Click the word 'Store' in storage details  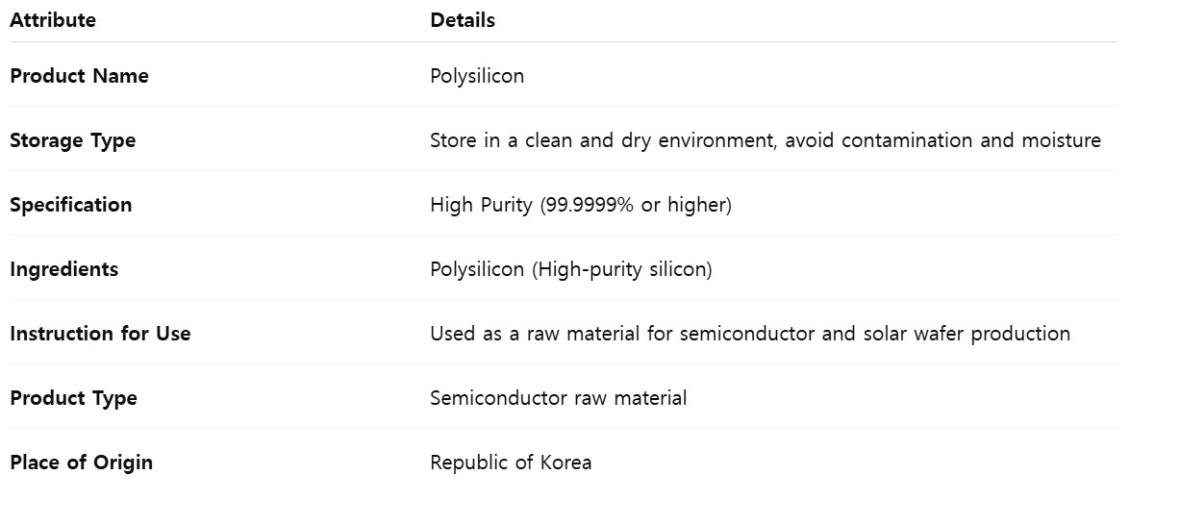coord(453,141)
